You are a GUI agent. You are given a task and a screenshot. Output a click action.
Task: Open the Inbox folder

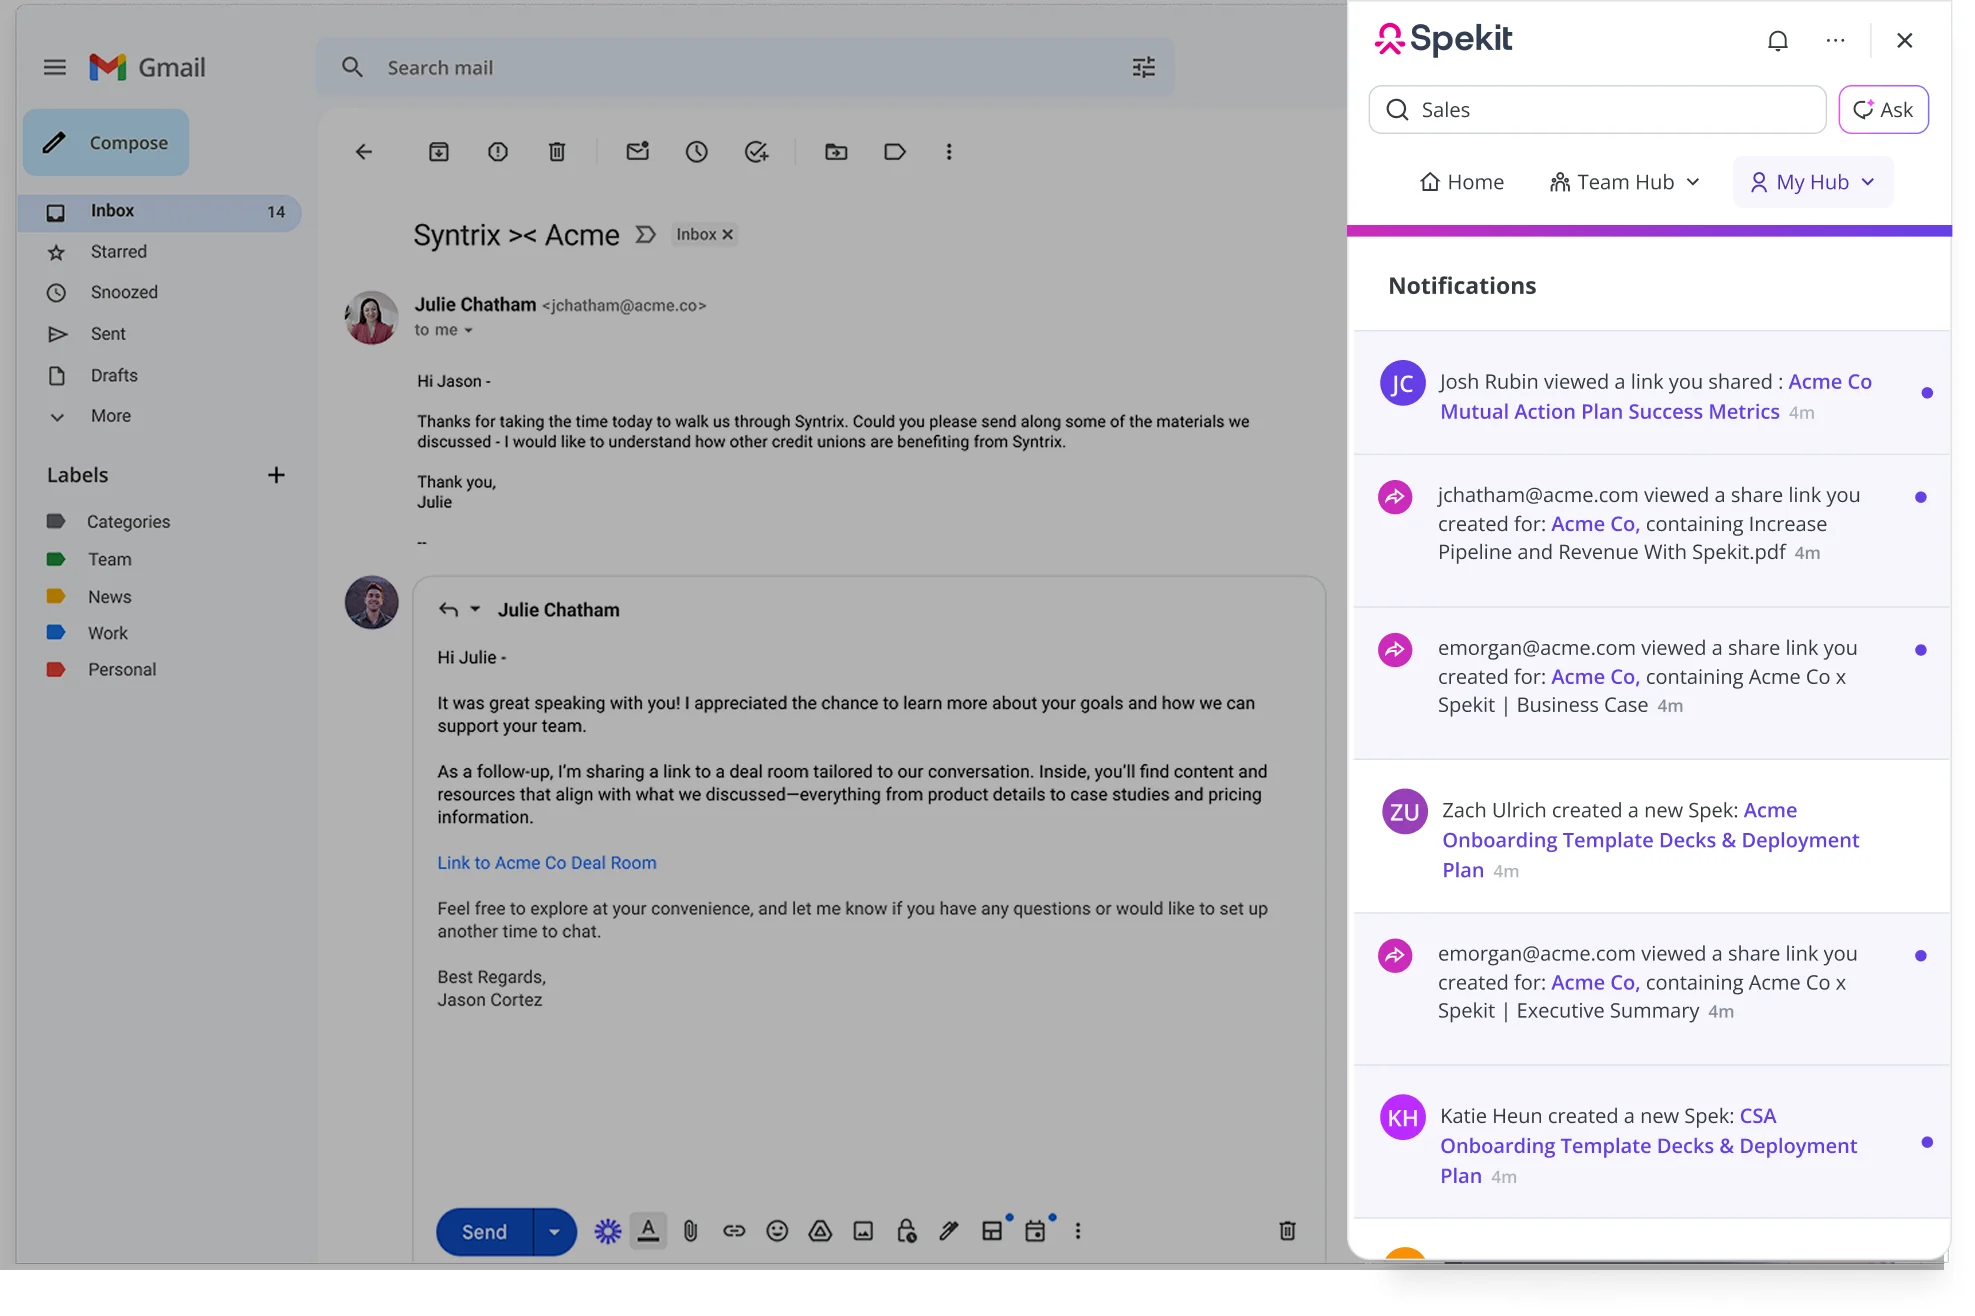point(160,212)
